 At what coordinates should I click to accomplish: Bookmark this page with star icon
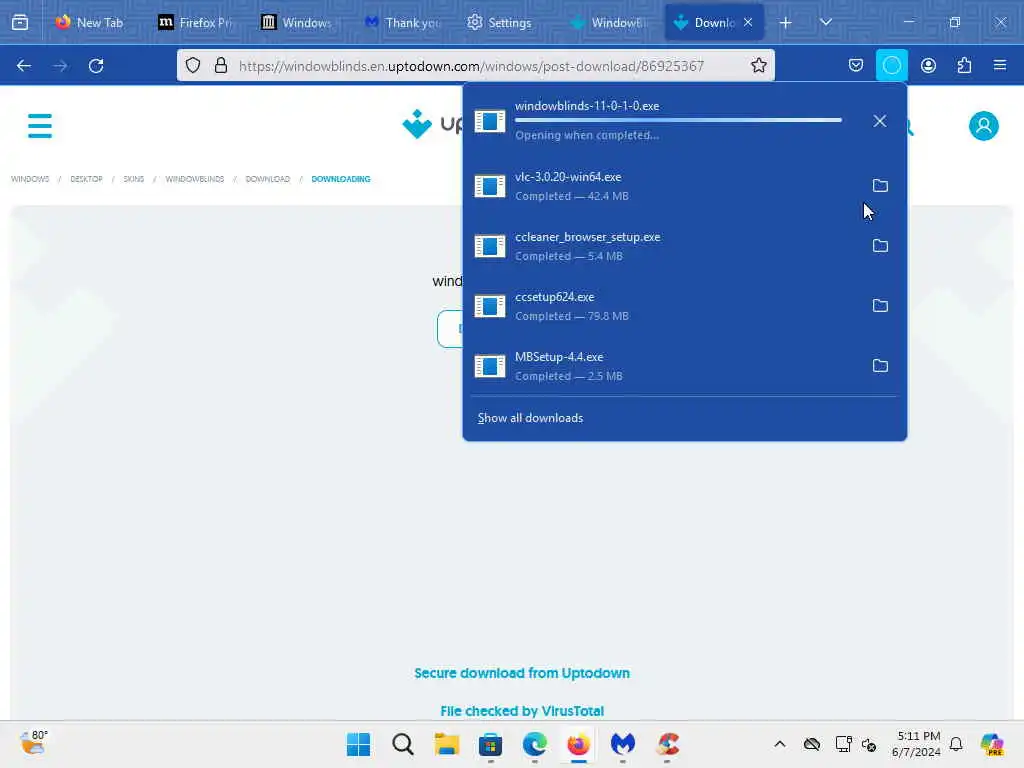(x=758, y=65)
